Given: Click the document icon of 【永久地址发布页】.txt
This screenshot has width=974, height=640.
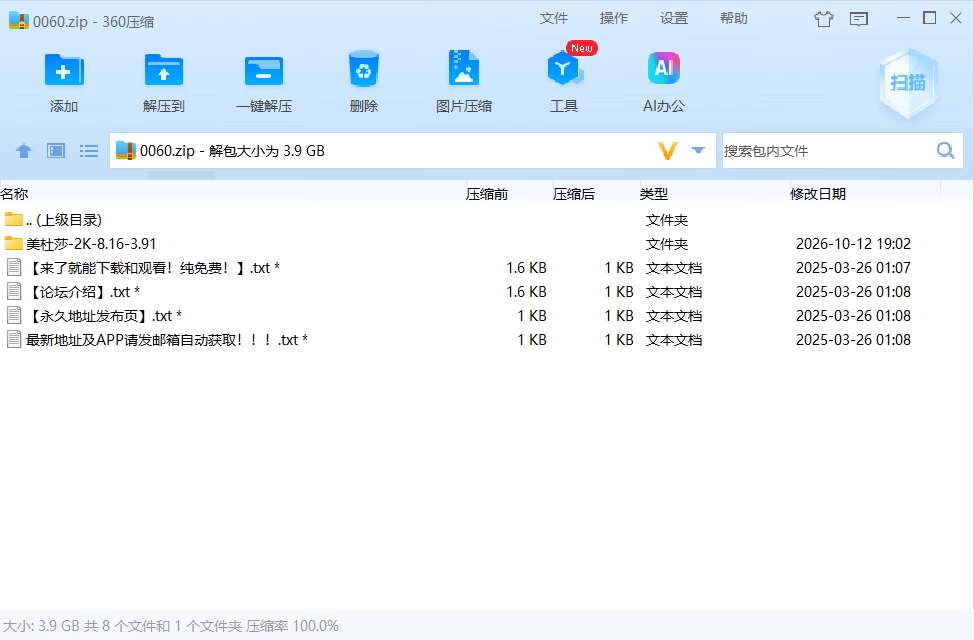Looking at the screenshot, I should click(x=14, y=316).
